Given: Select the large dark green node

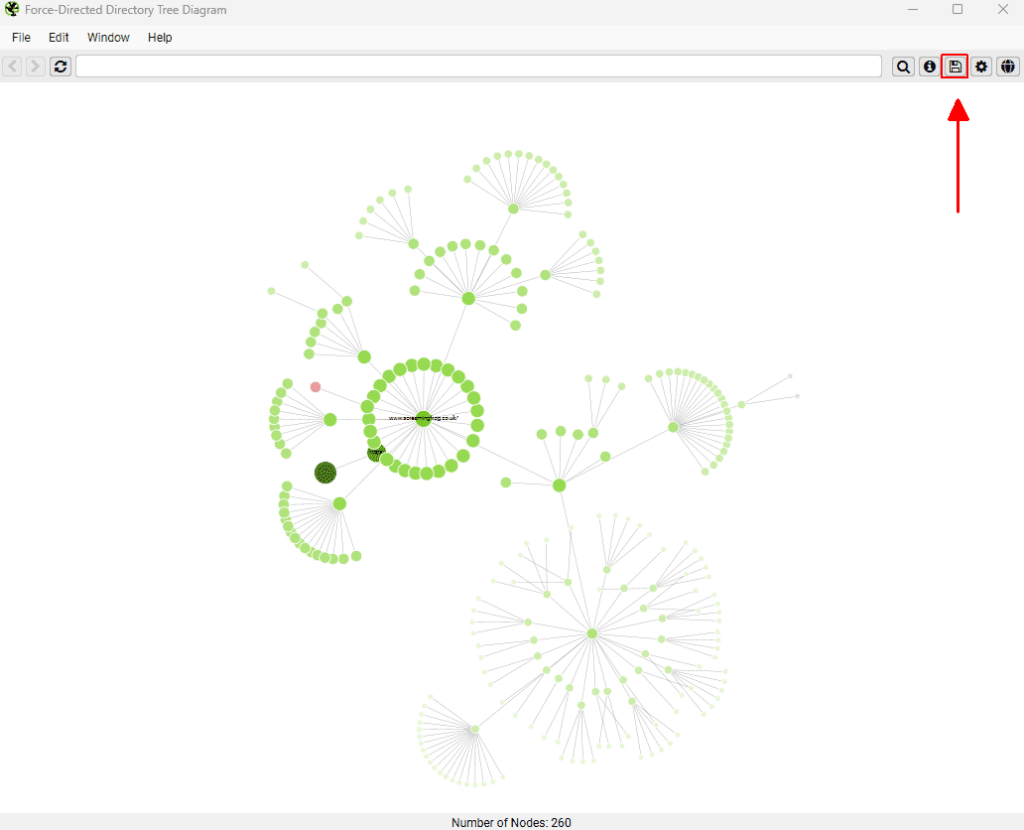Looking at the screenshot, I should pyautogui.click(x=325, y=472).
